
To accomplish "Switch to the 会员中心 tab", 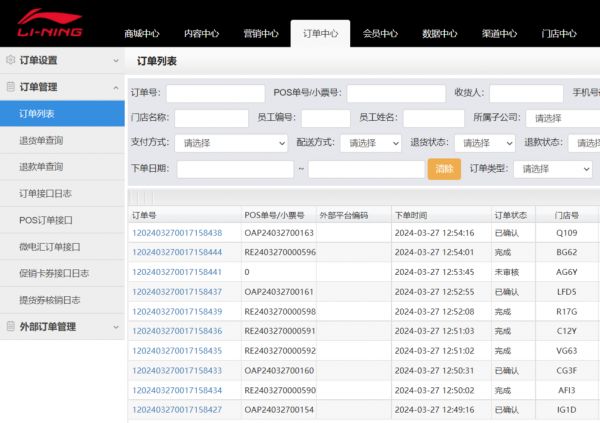I will pos(380,33).
